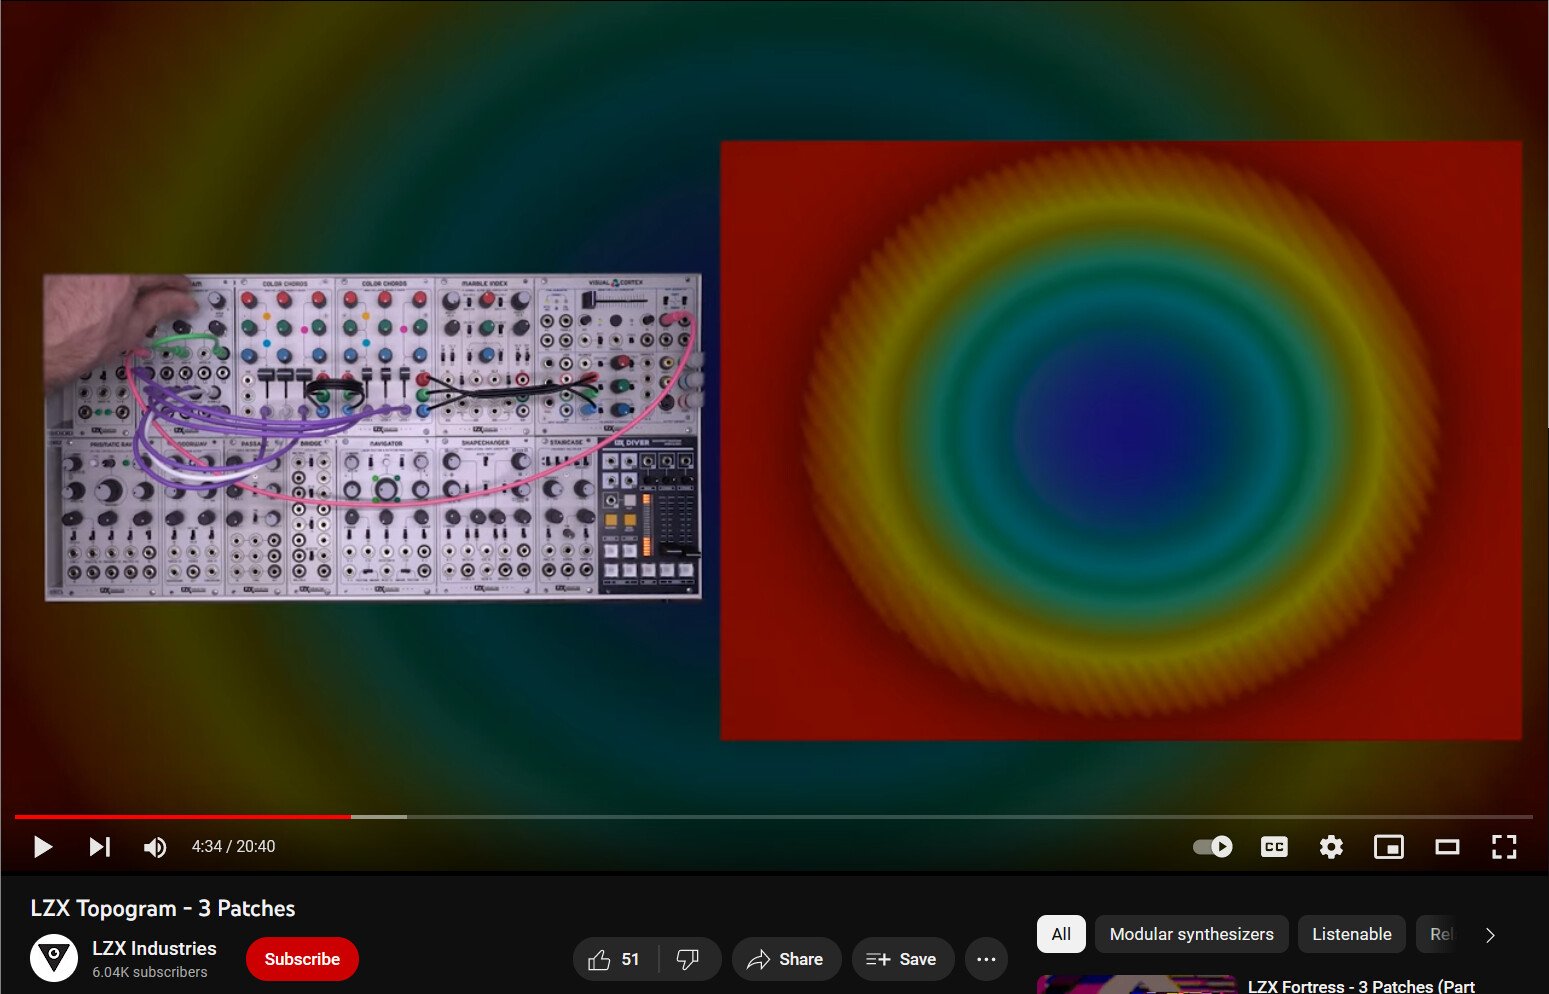Open LZX Industries channel name link
This screenshot has width=1549, height=994.
click(x=154, y=948)
